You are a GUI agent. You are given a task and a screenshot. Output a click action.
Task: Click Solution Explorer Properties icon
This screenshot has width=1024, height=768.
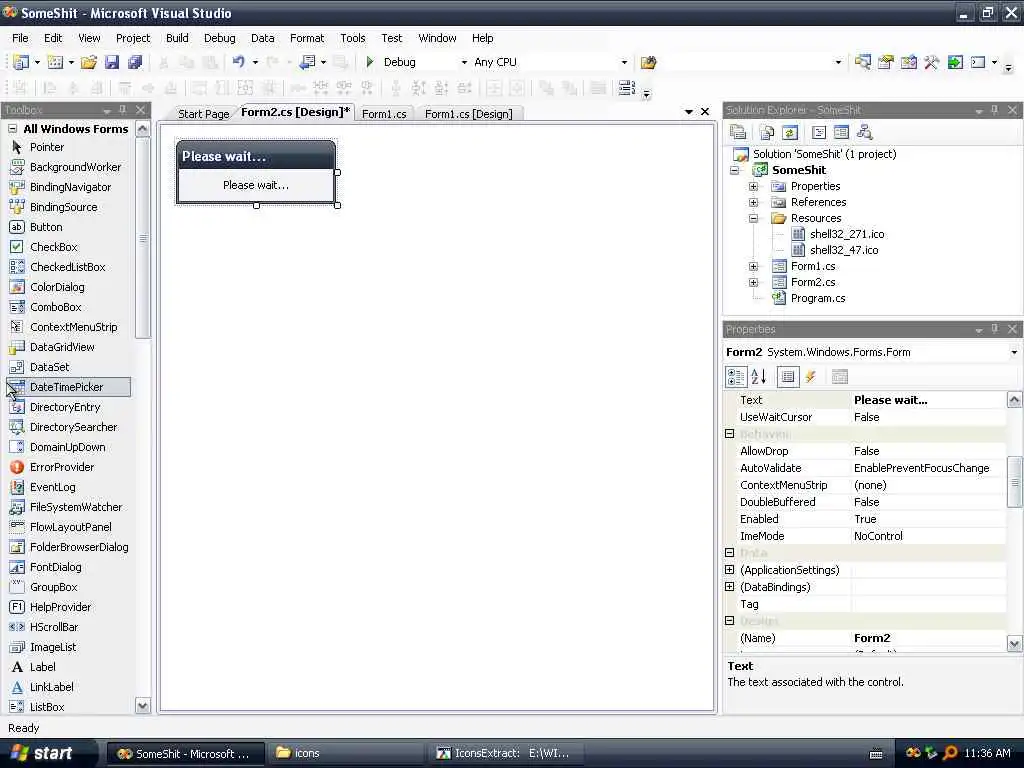(x=738, y=133)
